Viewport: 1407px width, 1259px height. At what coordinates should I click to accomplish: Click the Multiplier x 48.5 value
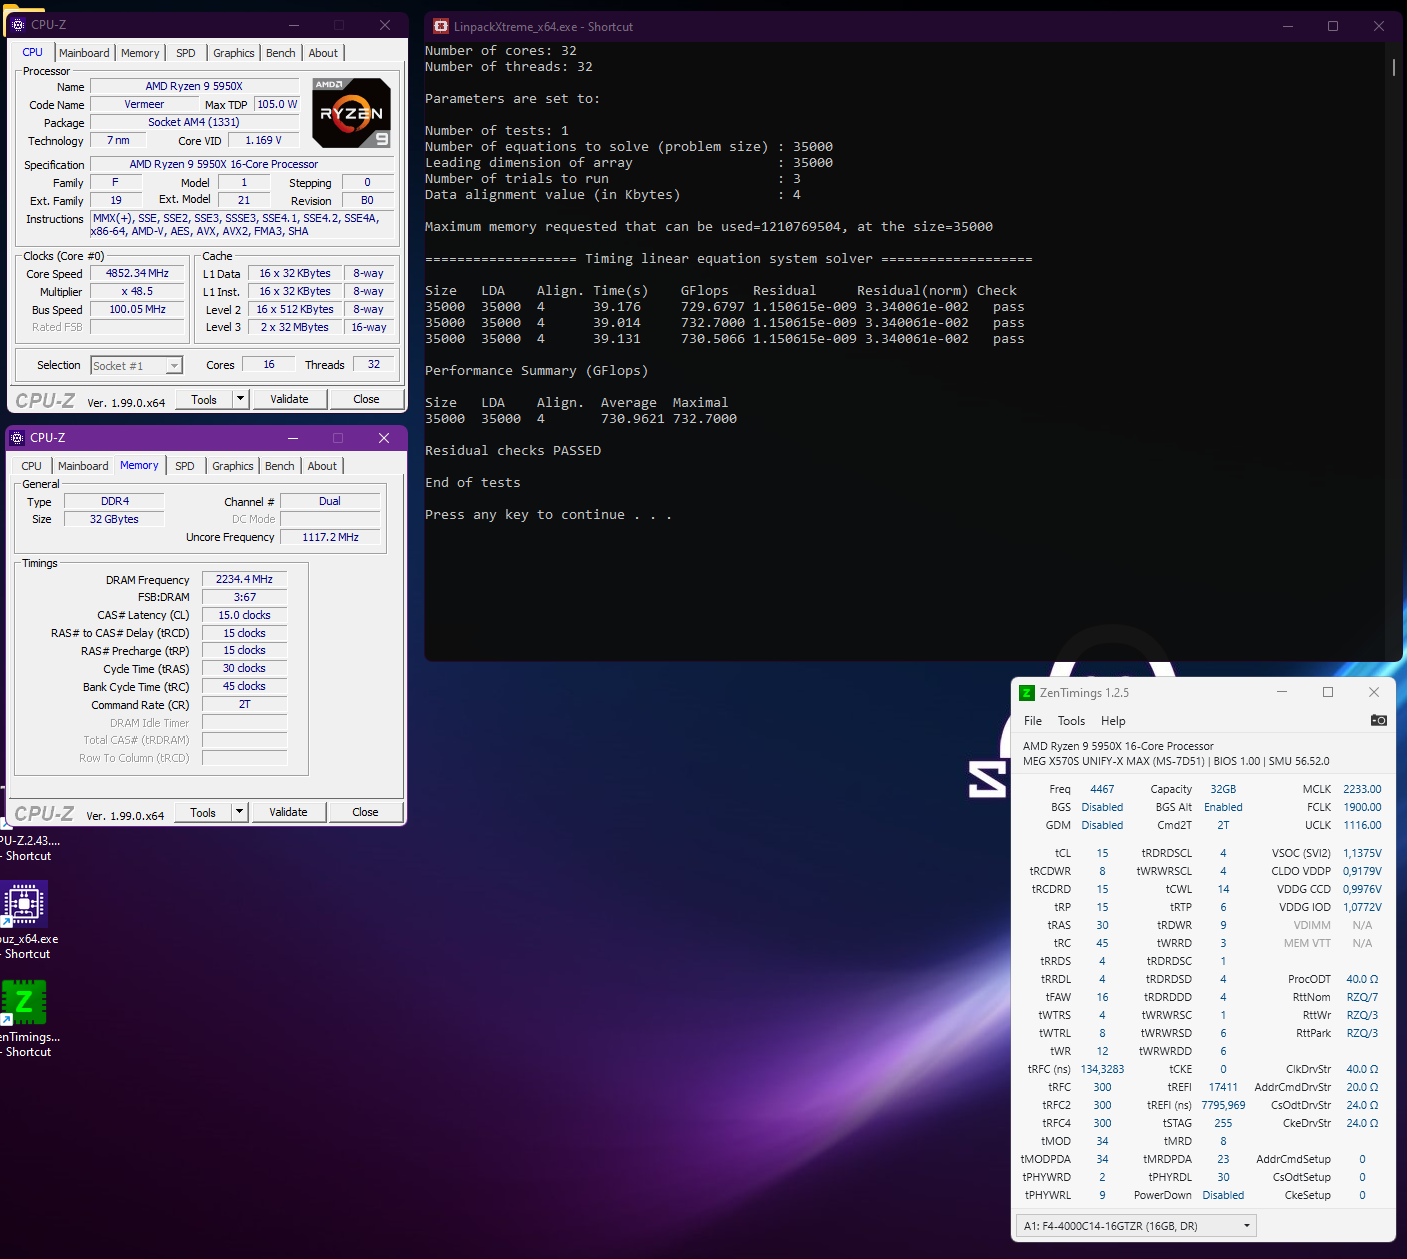(x=138, y=291)
